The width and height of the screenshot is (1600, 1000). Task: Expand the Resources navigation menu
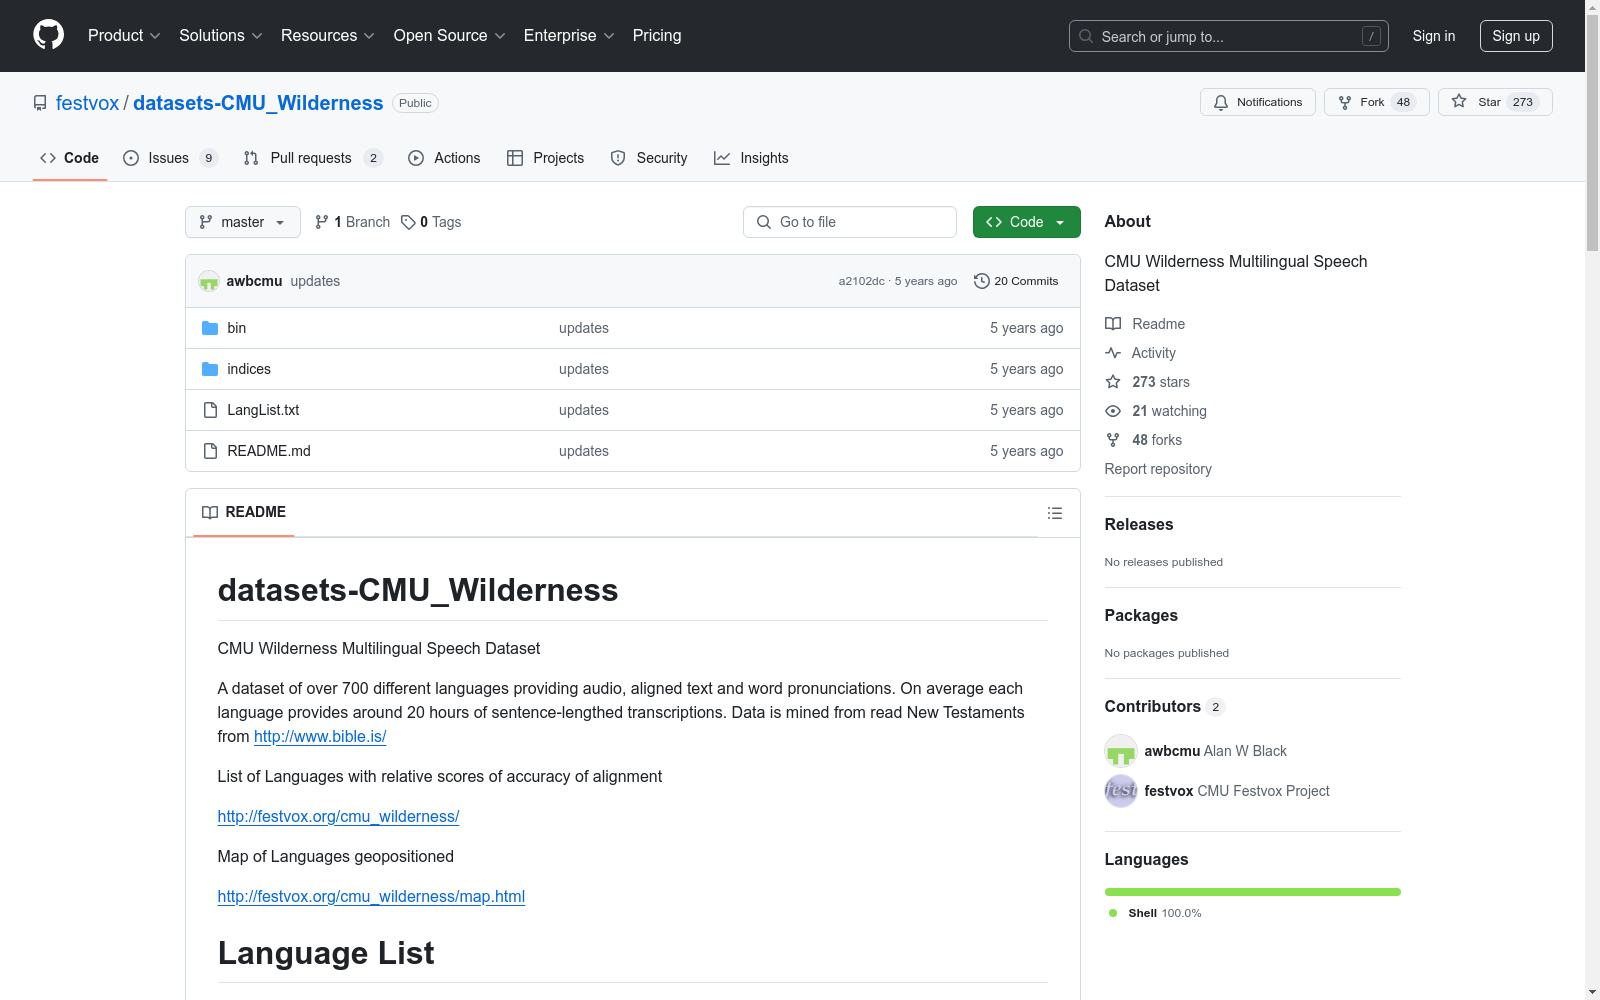point(327,36)
